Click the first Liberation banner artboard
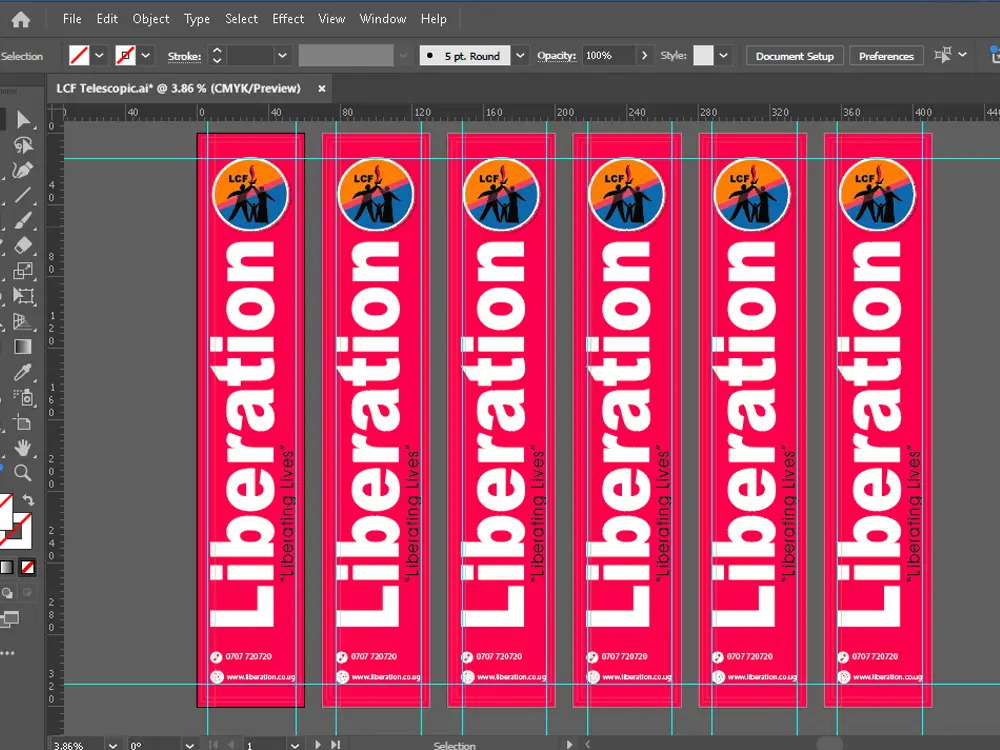This screenshot has height=750, width=1000. click(251, 420)
